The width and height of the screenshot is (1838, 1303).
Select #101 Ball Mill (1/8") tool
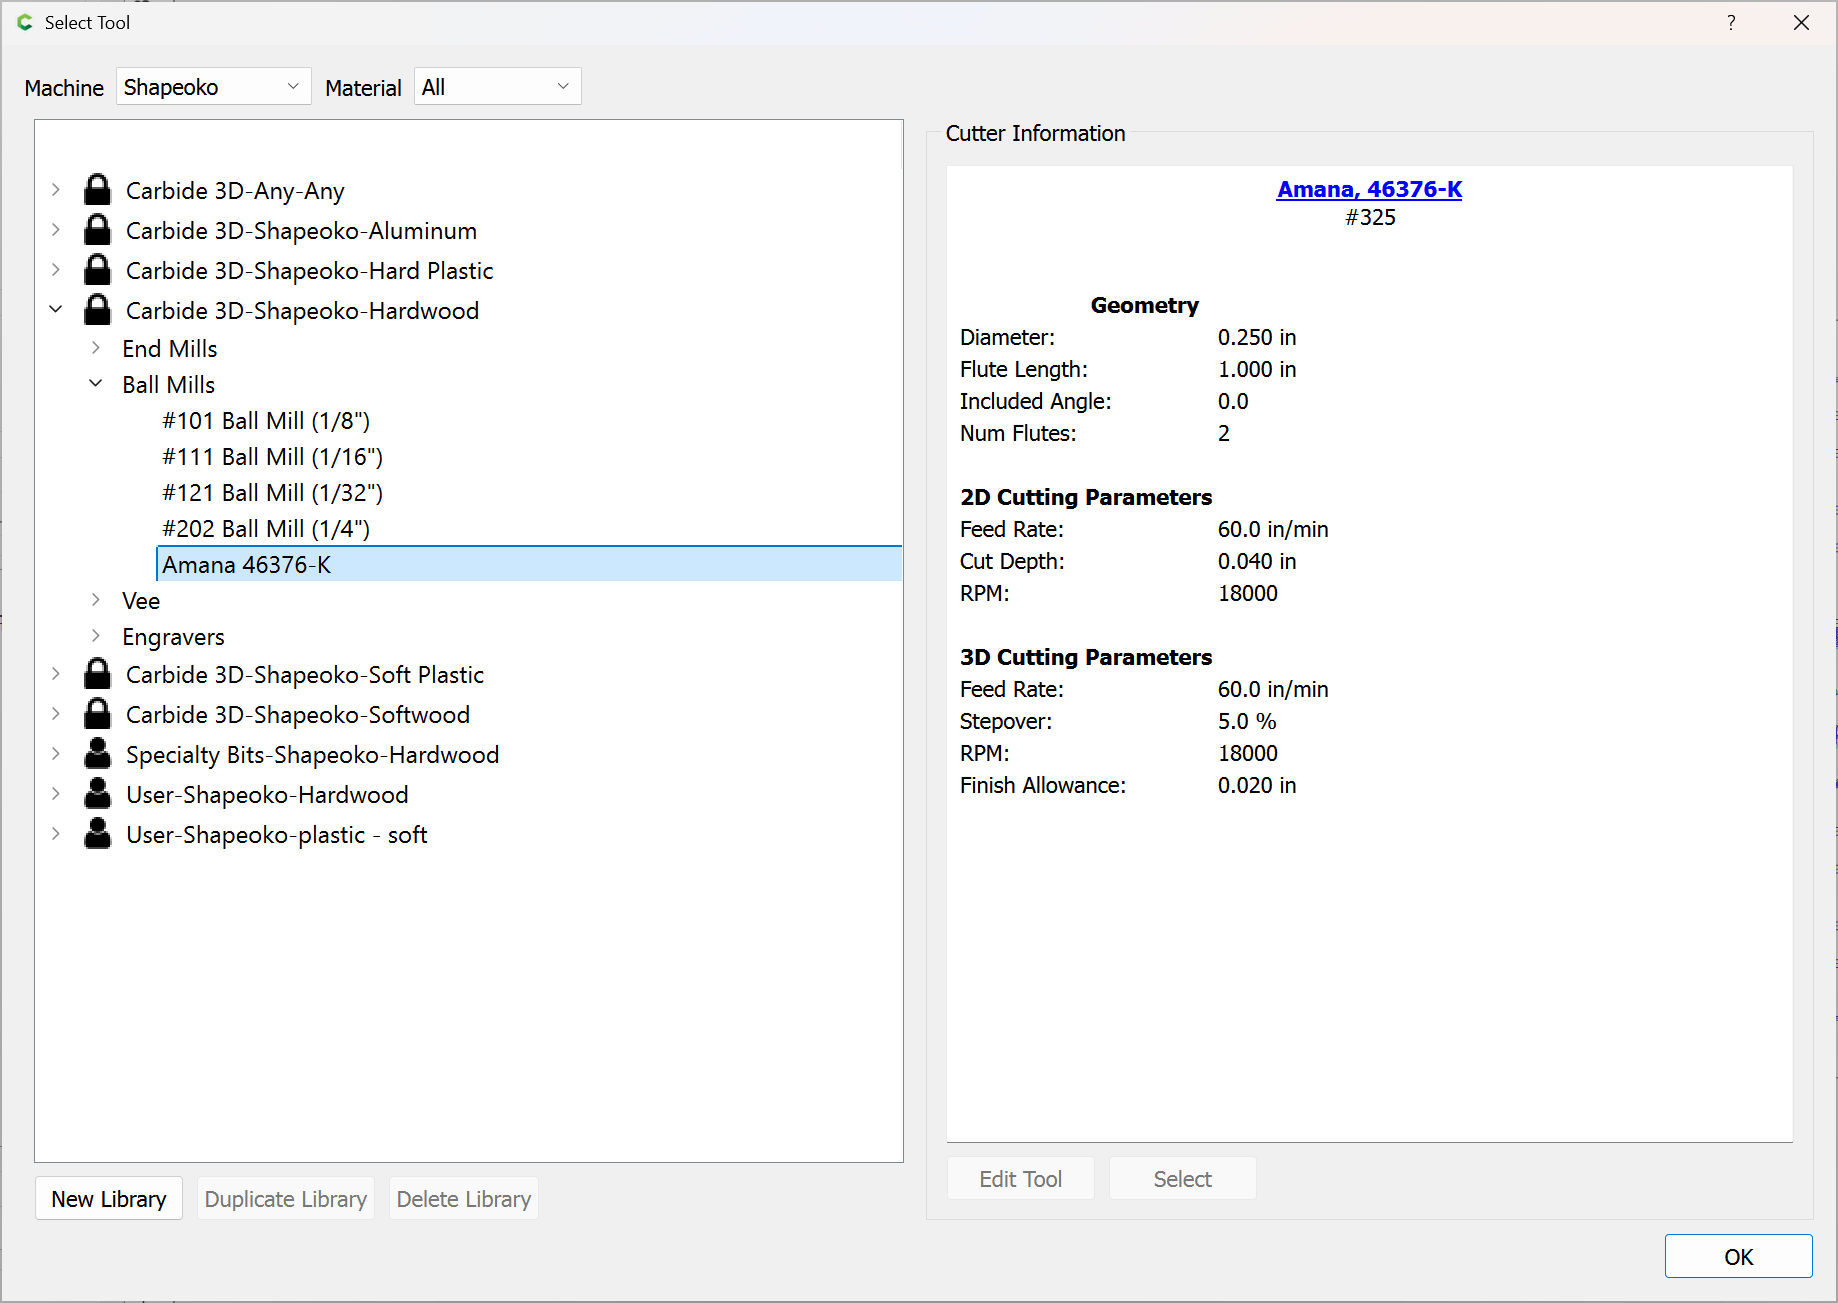(266, 421)
